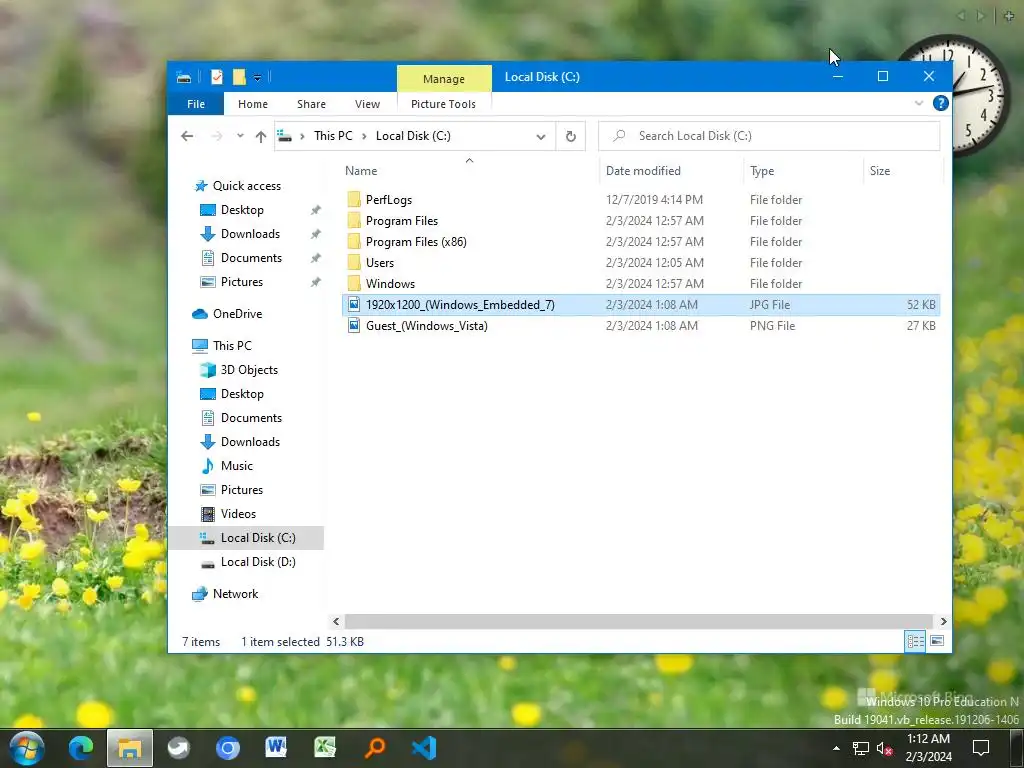Select This PC in navigation pane

pos(232,346)
